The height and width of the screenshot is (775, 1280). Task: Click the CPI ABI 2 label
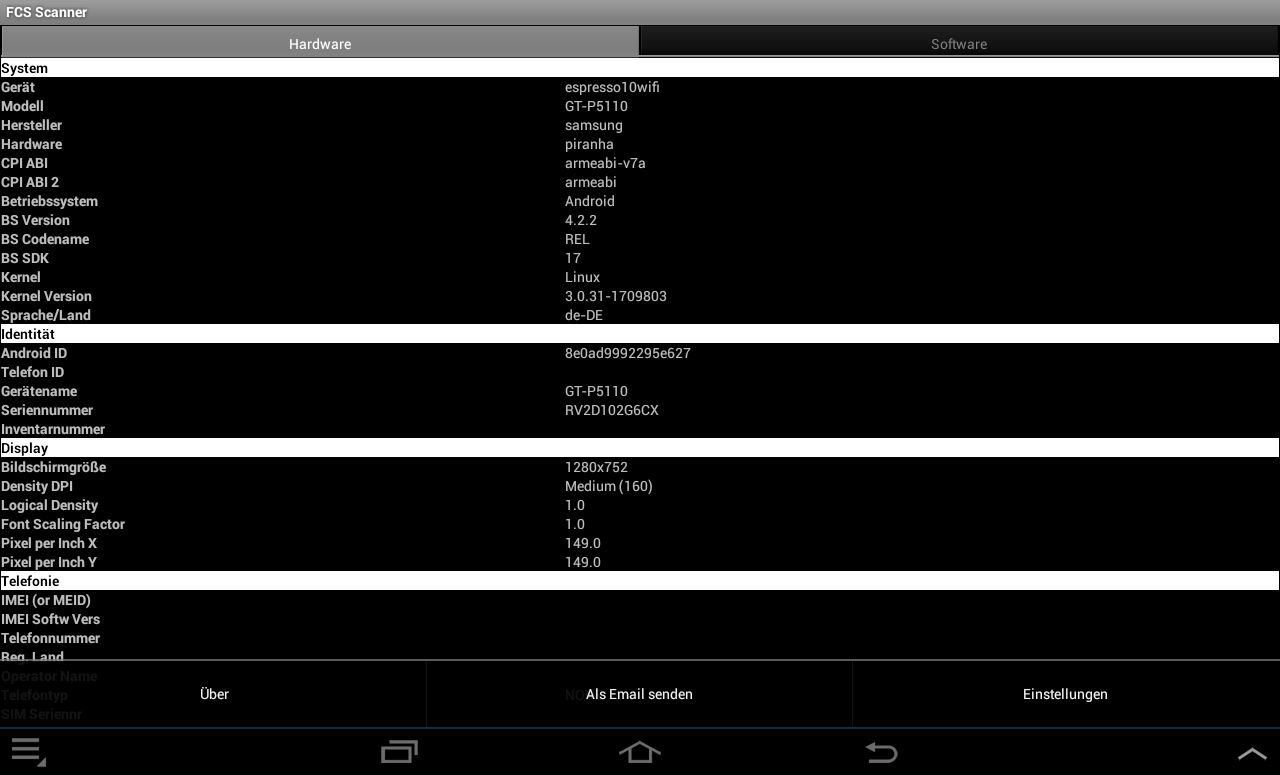tap(30, 182)
